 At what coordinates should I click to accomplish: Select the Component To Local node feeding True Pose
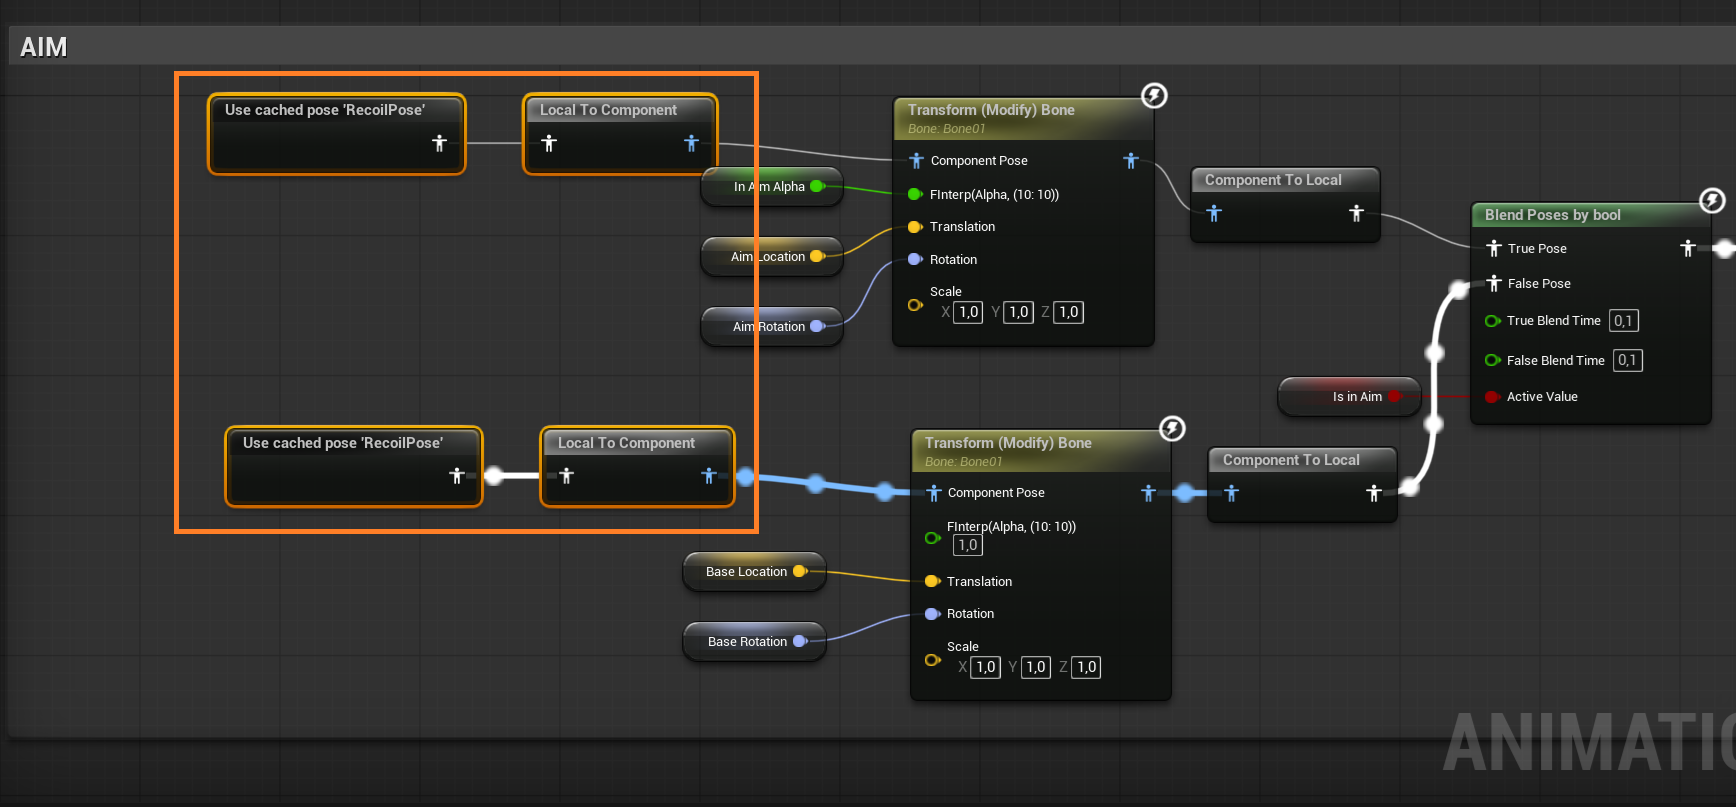(1284, 181)
